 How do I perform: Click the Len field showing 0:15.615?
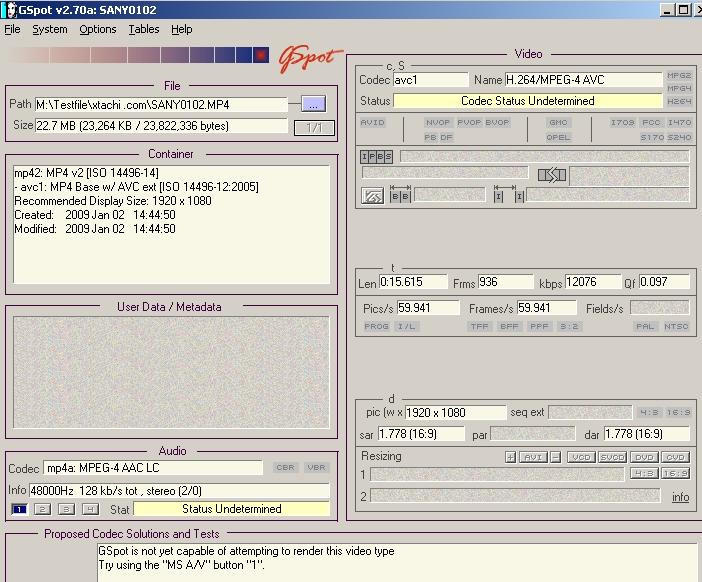(413, 282)
